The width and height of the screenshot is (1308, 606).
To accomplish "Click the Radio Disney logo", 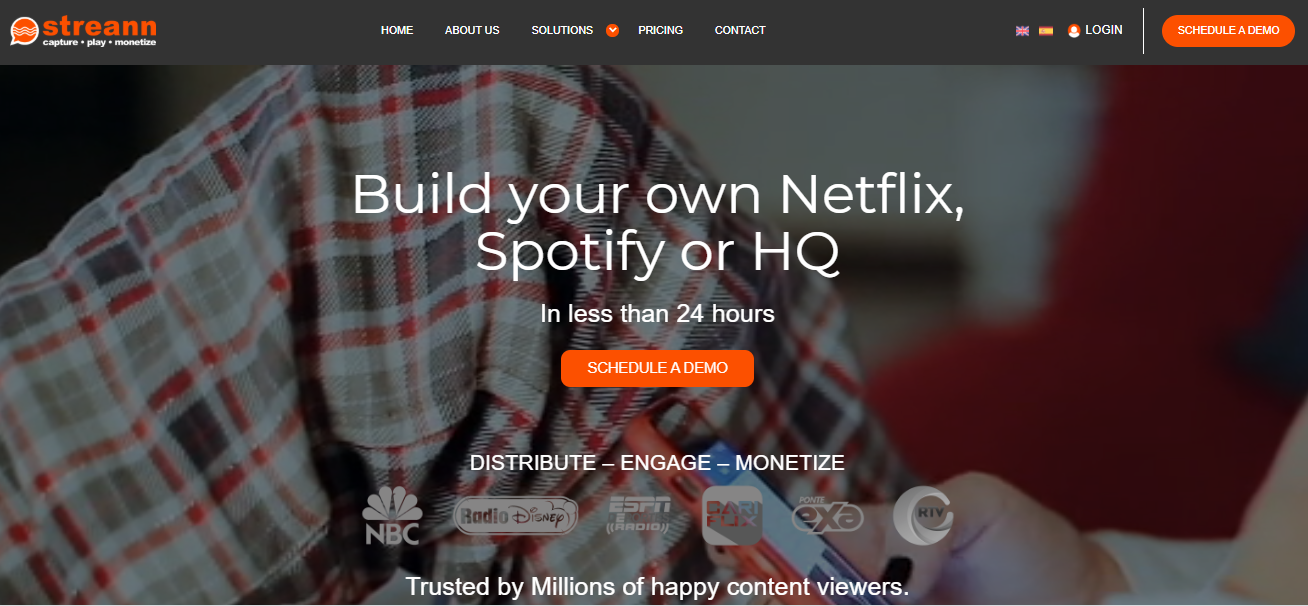I will pyautogui.click(x=516, y=516).
